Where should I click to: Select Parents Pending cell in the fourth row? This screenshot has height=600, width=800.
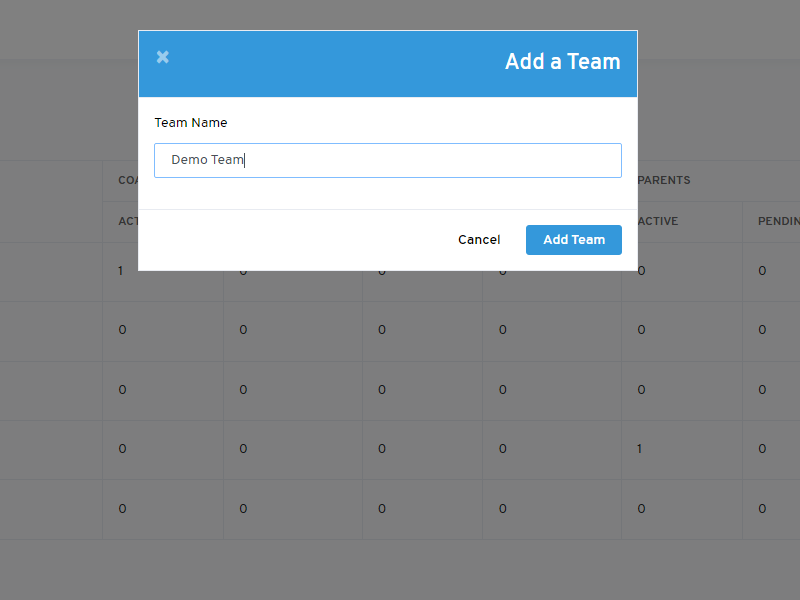(762, 449)
